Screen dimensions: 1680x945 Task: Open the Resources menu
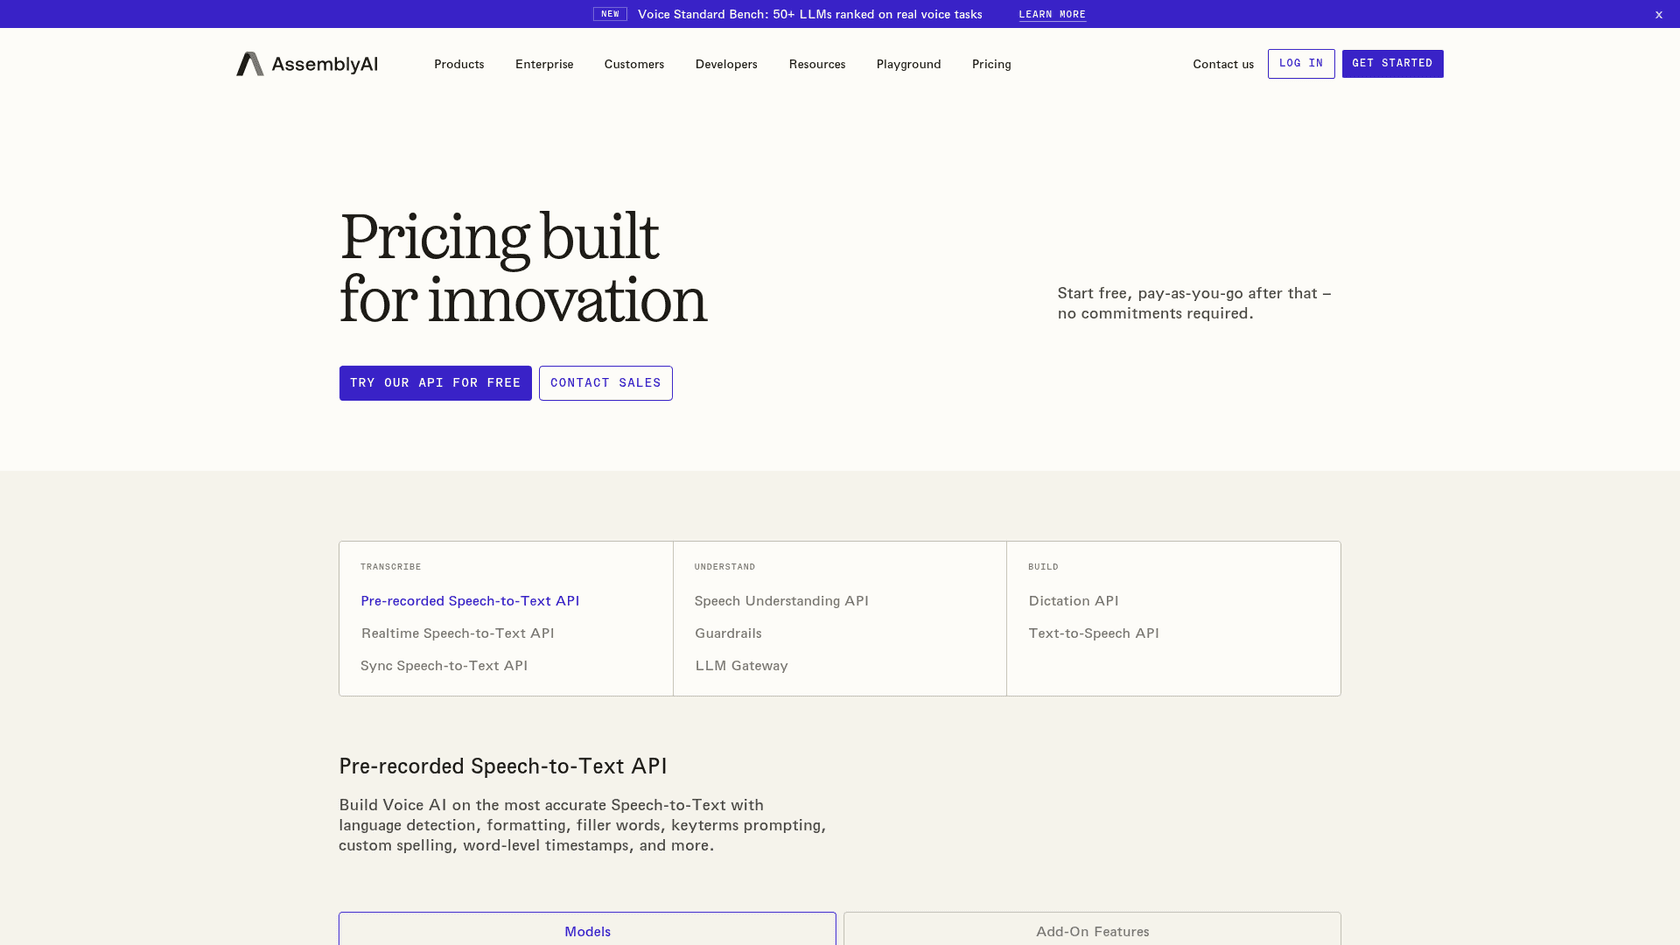[x=817, y=64]
